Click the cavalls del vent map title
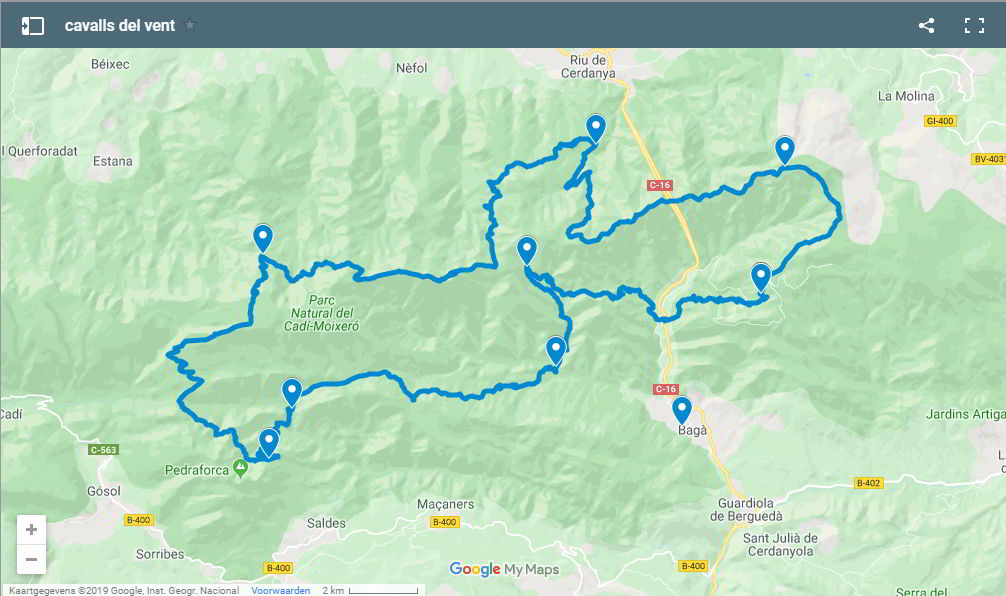The width and height of the screenshot is (1006, 596). tap(119, 26)
